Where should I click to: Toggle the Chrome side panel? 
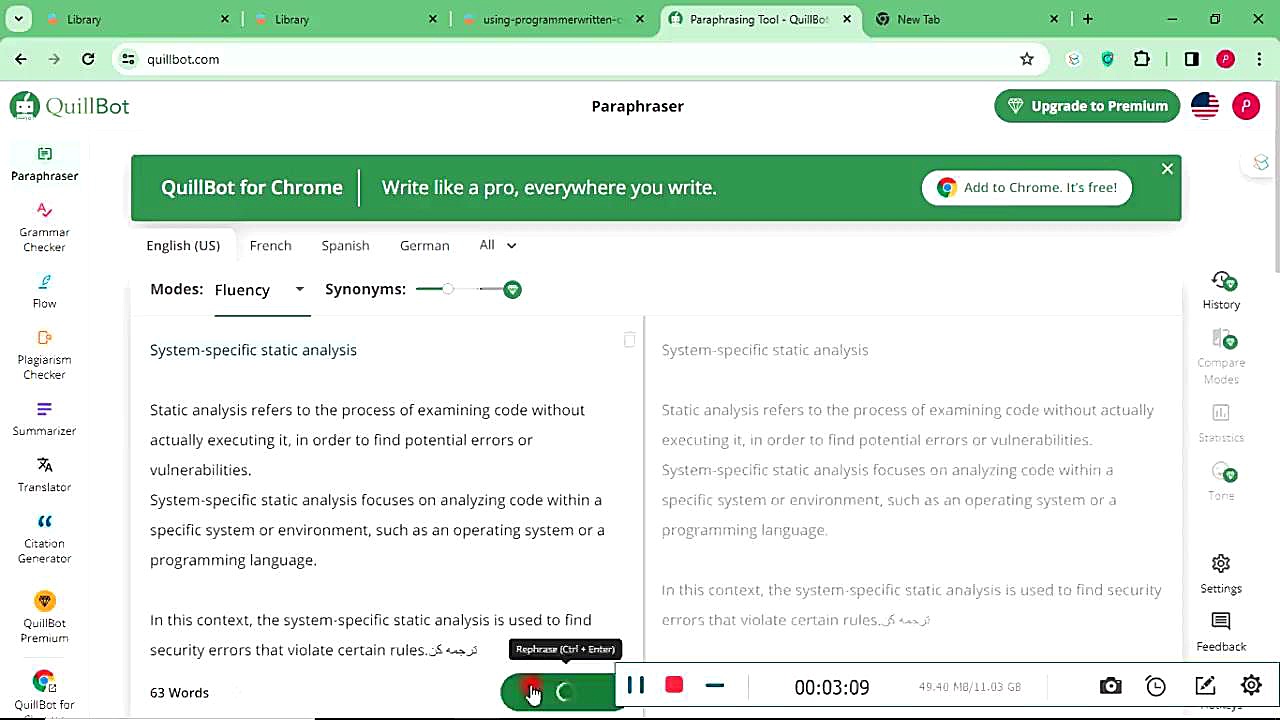pyautogui.click(x=1191, y=59)
